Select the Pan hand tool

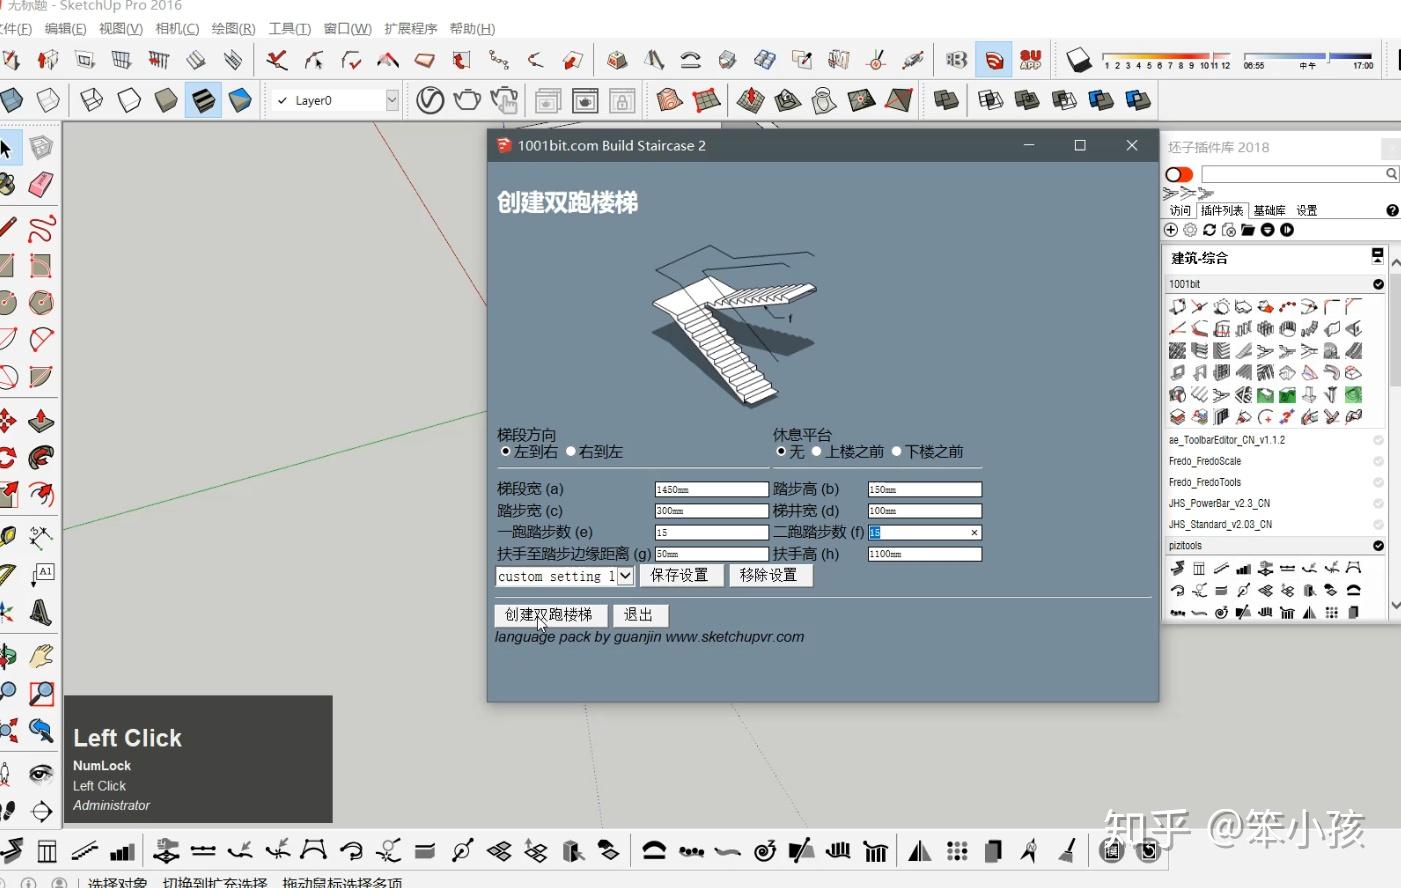(x=40, y=656)
